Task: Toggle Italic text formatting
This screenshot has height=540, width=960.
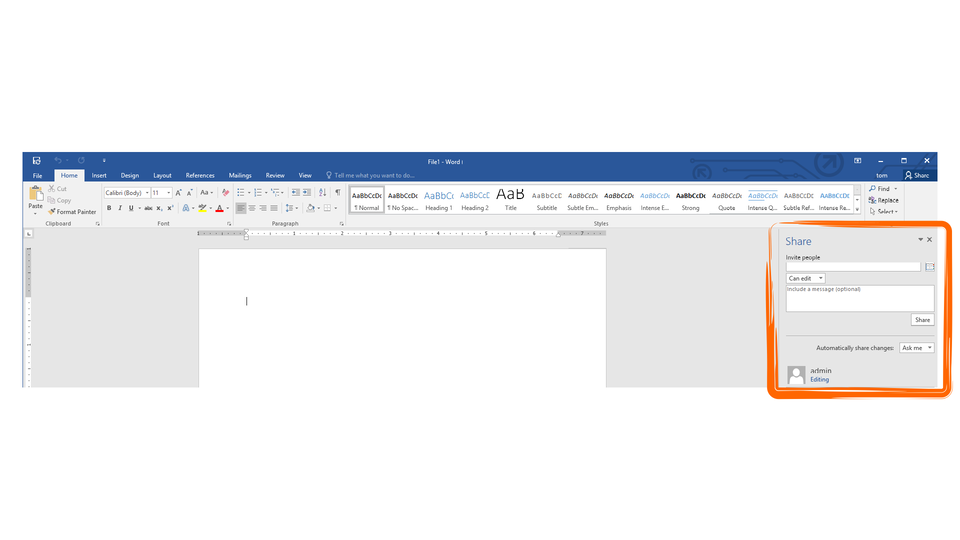Action: click(x=120, y=208)
